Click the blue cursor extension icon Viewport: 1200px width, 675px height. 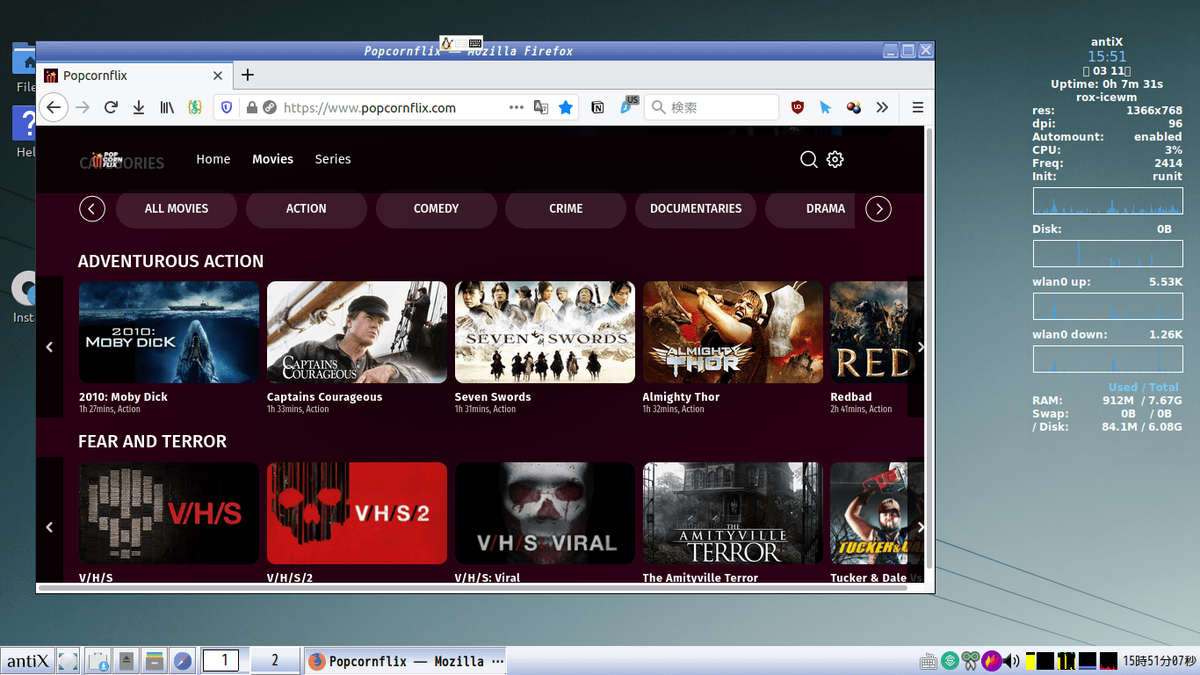[x=825, y=107]
